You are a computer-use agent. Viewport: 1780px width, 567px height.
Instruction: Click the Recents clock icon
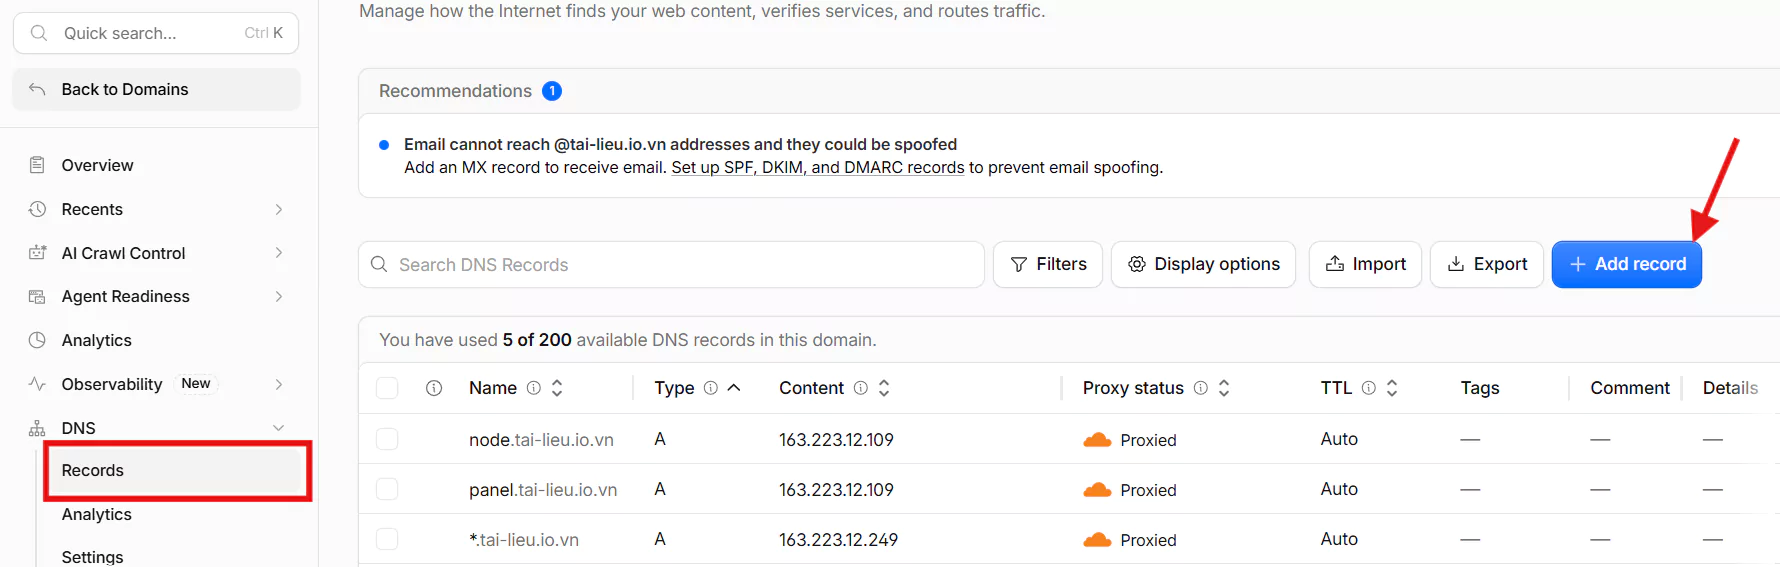click(37, 209)
